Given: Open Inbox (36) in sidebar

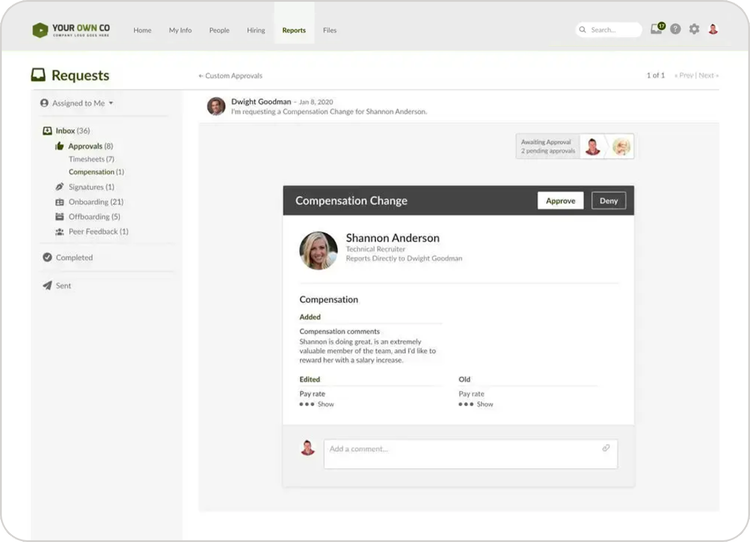Looking at the screenshot, I should (x=72, y=131).
